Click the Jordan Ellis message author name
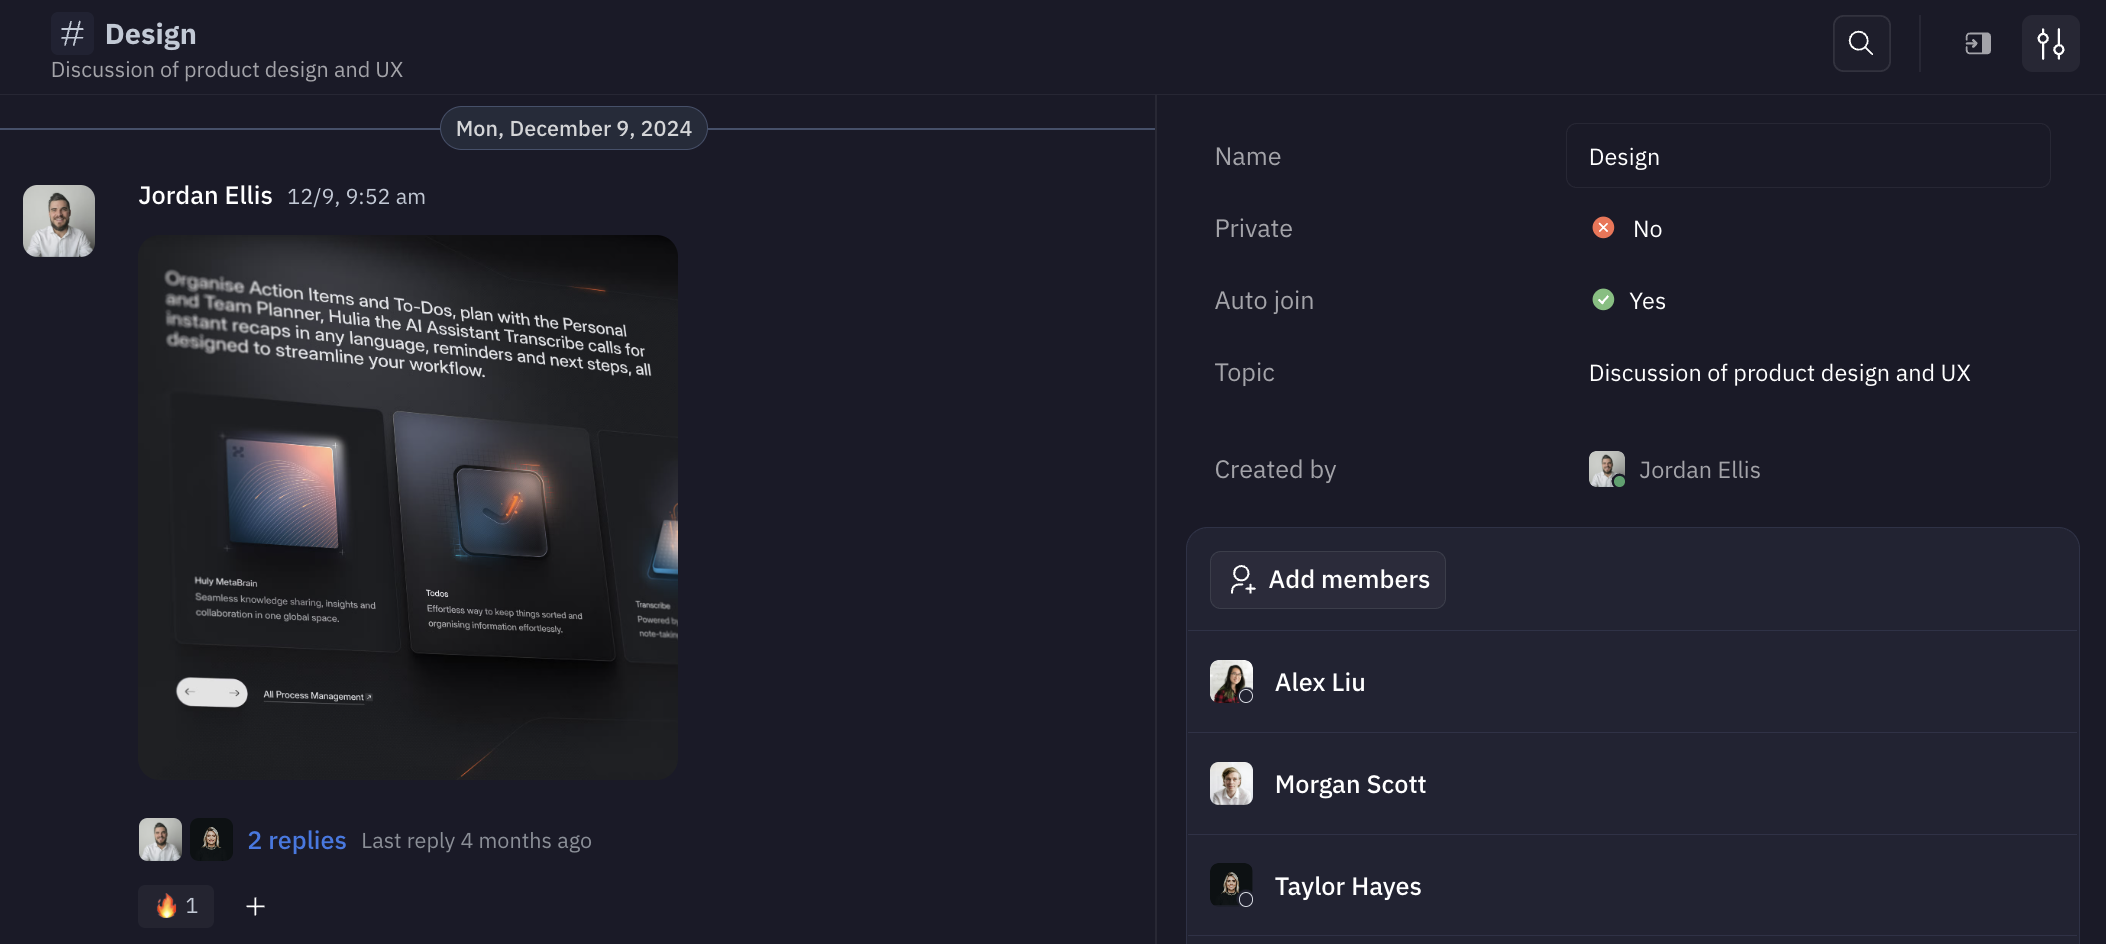The height and width of the screenshot is (944, 2106). pos(205,196)
